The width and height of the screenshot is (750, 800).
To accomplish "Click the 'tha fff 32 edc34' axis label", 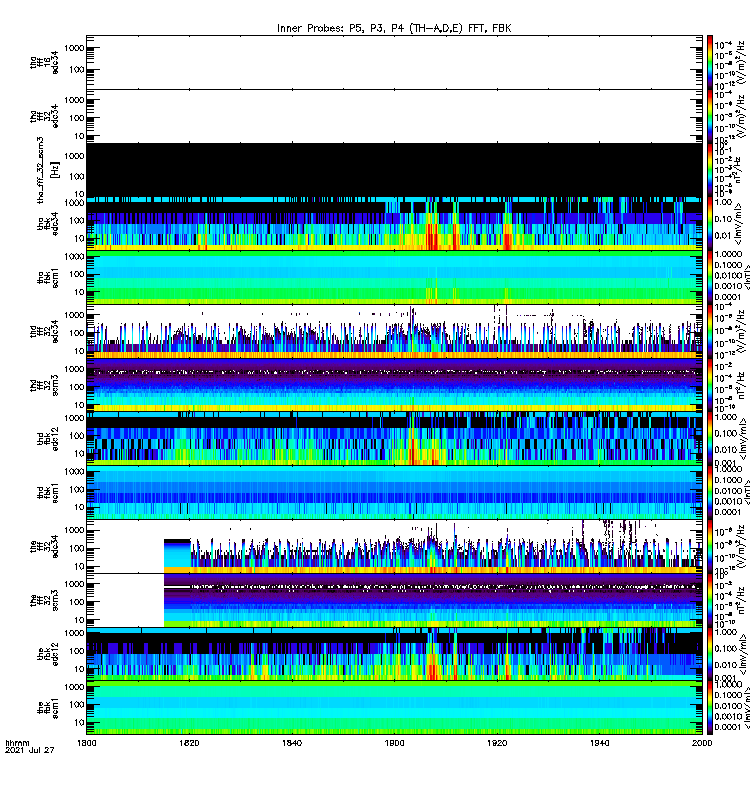I will pyautogui.click(x=44, y=116).
